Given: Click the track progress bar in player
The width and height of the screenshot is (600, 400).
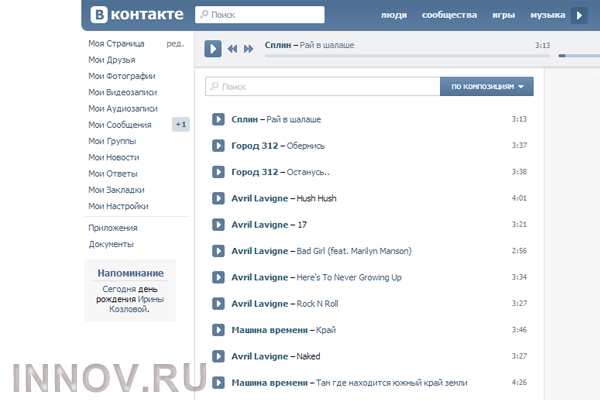Looking at the screenshot, I should [400, 55].
